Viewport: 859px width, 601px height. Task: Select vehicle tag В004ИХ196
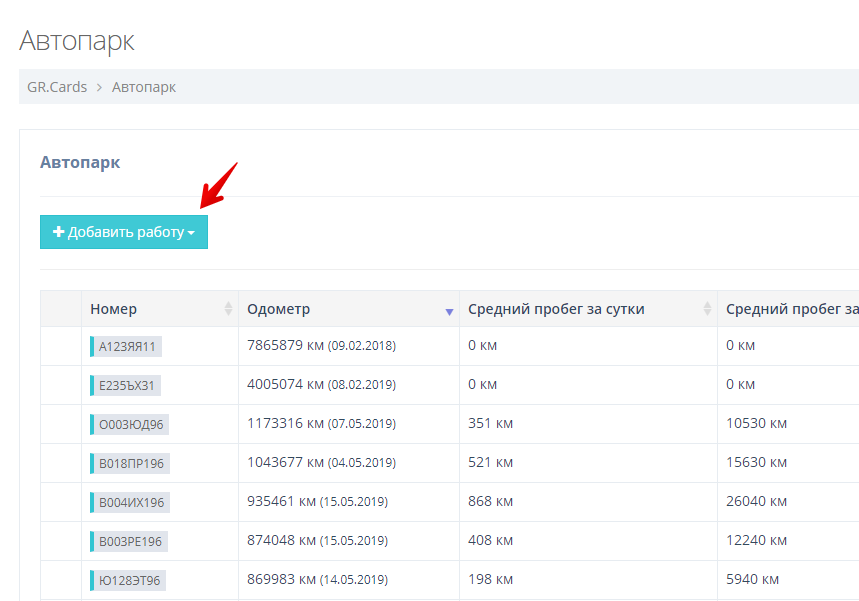(130, 503)
